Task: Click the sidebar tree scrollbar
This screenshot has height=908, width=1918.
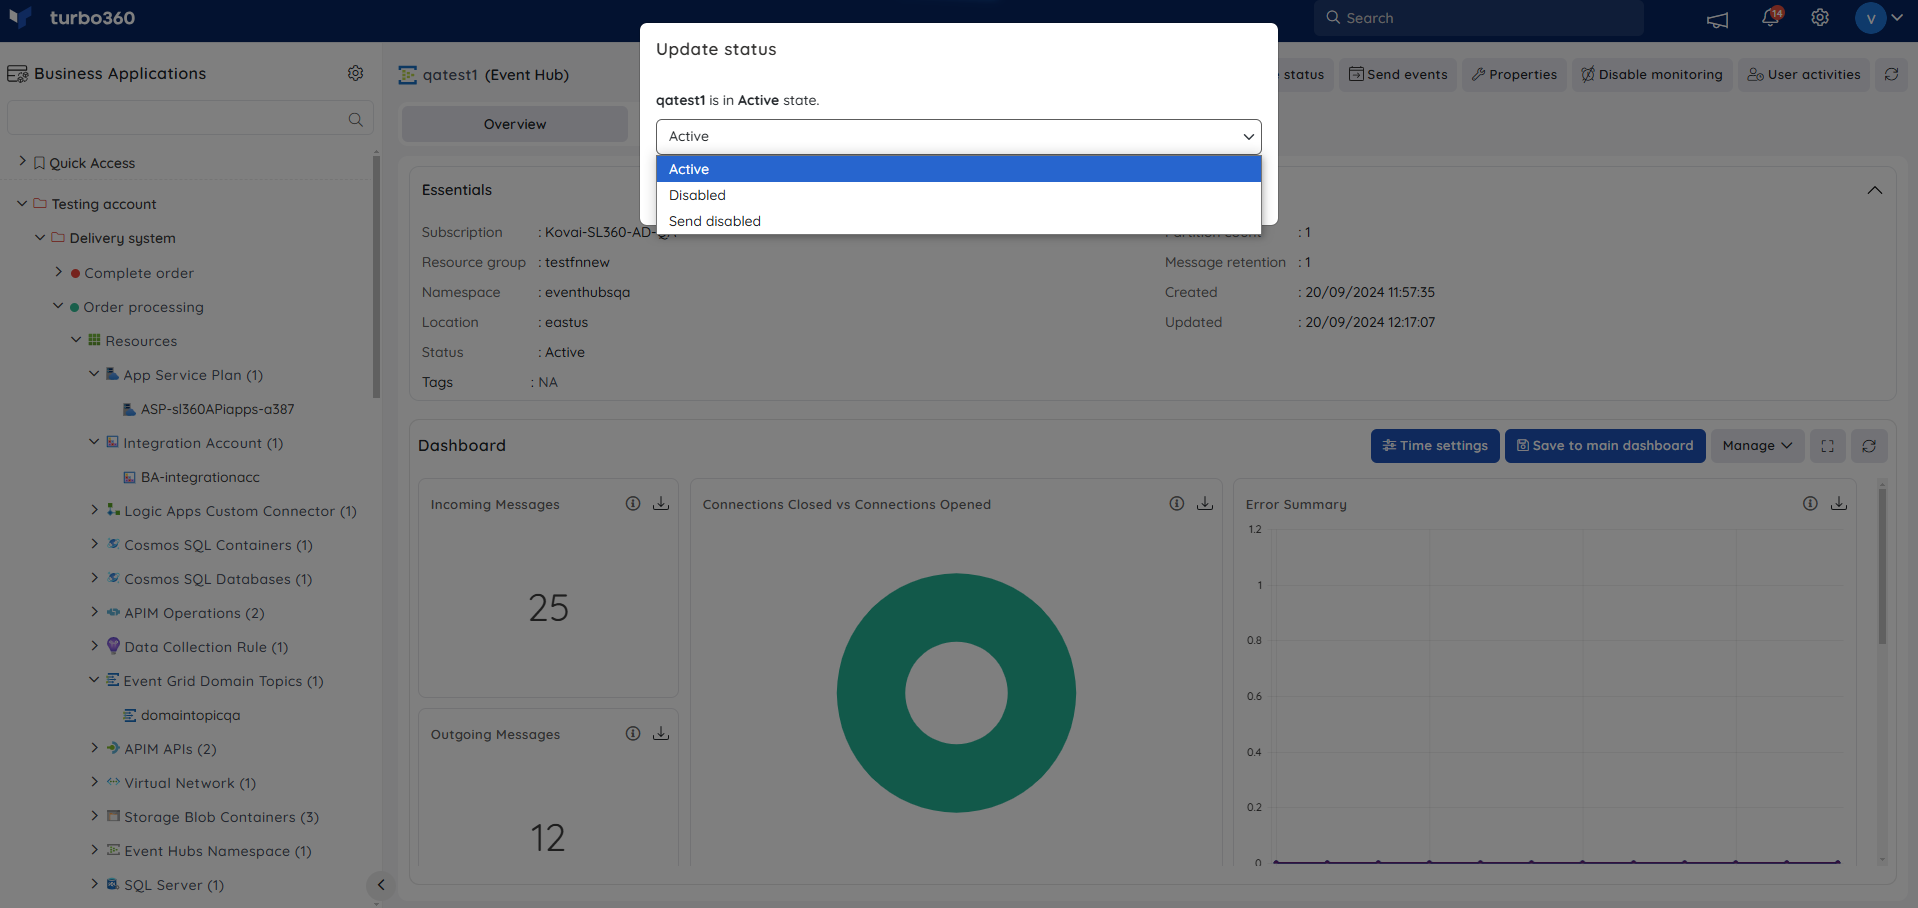Action: coord(376,275)
